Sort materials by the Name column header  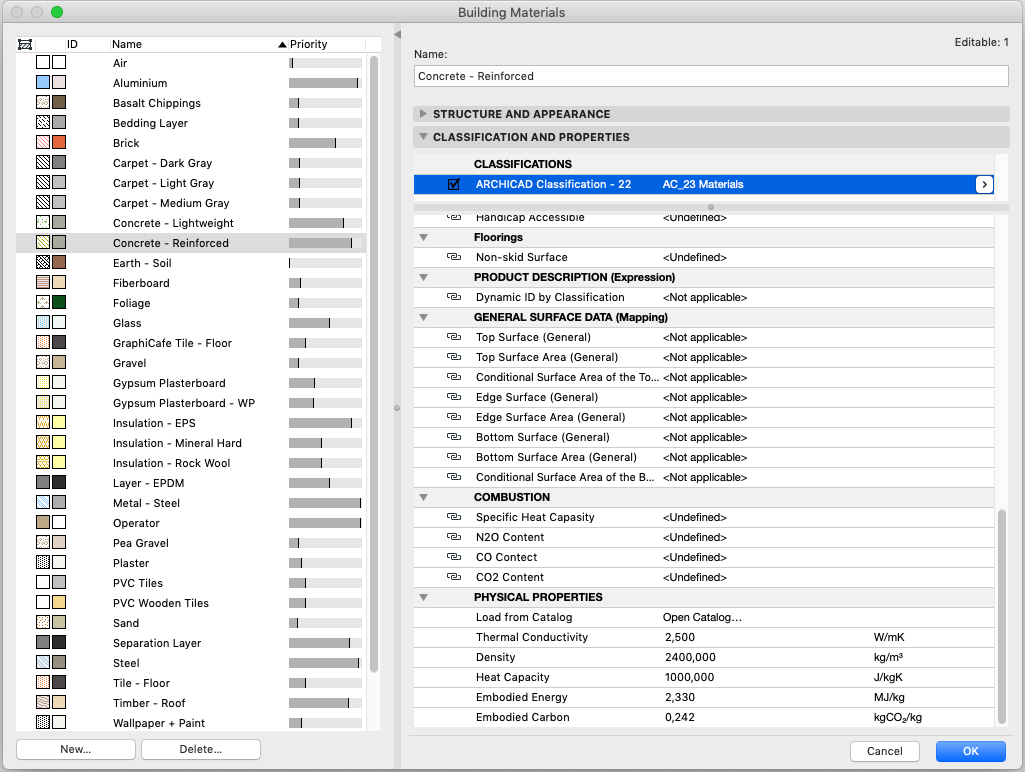coord(127,44)
